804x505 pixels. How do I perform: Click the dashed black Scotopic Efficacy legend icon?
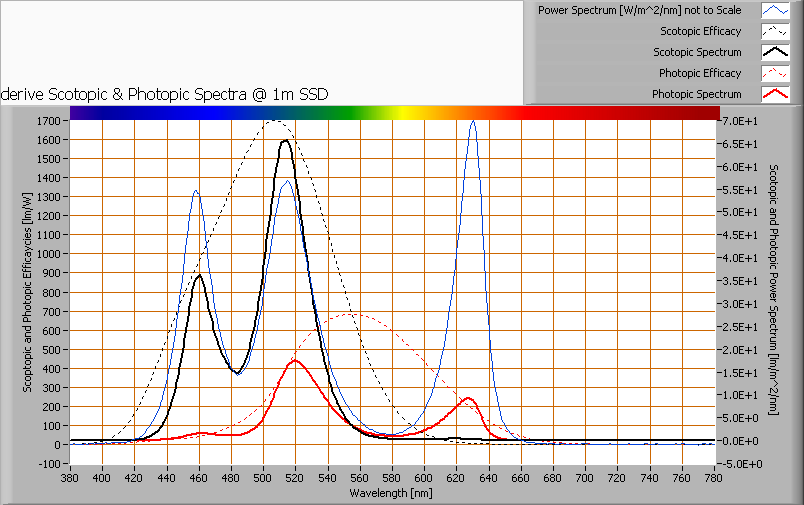point(775,31)
